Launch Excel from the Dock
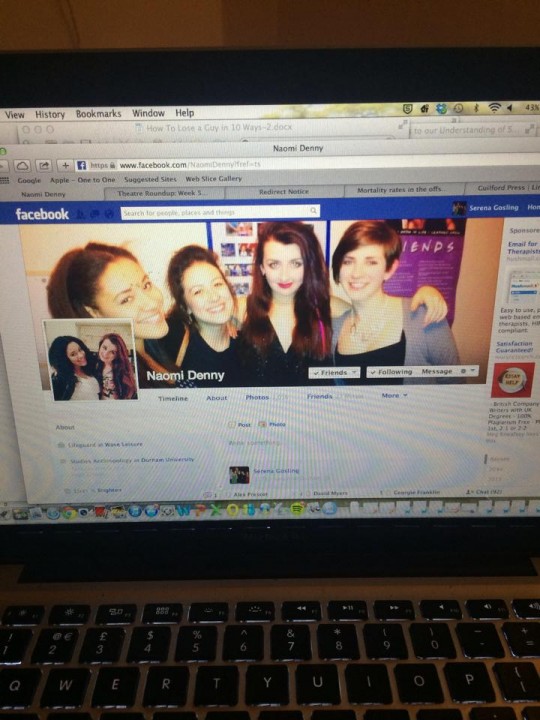The width and height of the screenshot is (540, 720). point(215,509)
